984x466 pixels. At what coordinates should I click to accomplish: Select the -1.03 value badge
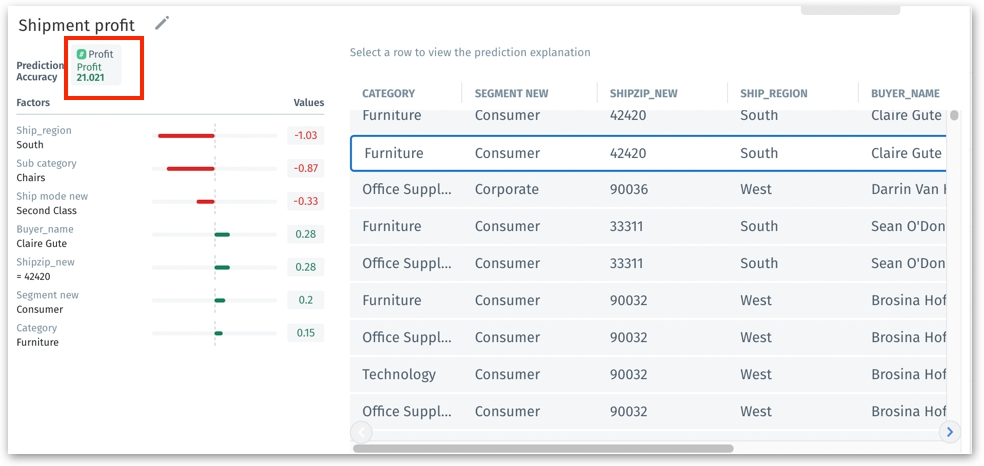pos(305,135)
